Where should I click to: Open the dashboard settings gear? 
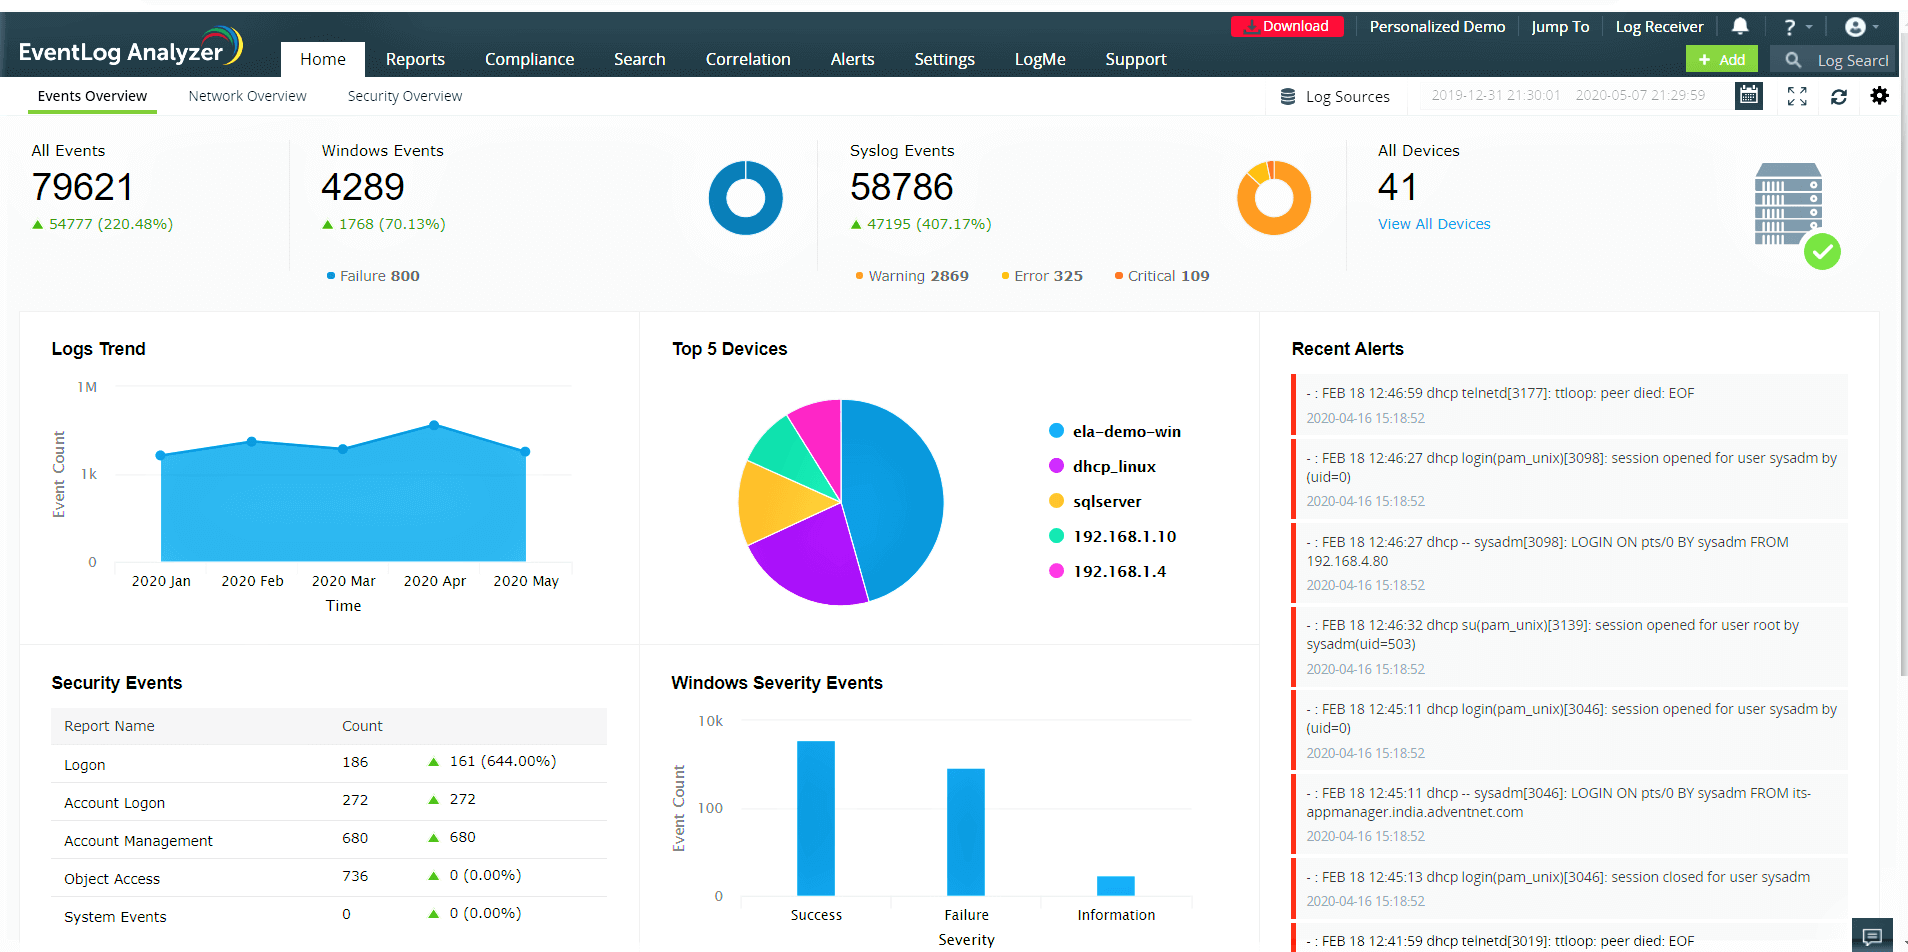(1880, 95)
